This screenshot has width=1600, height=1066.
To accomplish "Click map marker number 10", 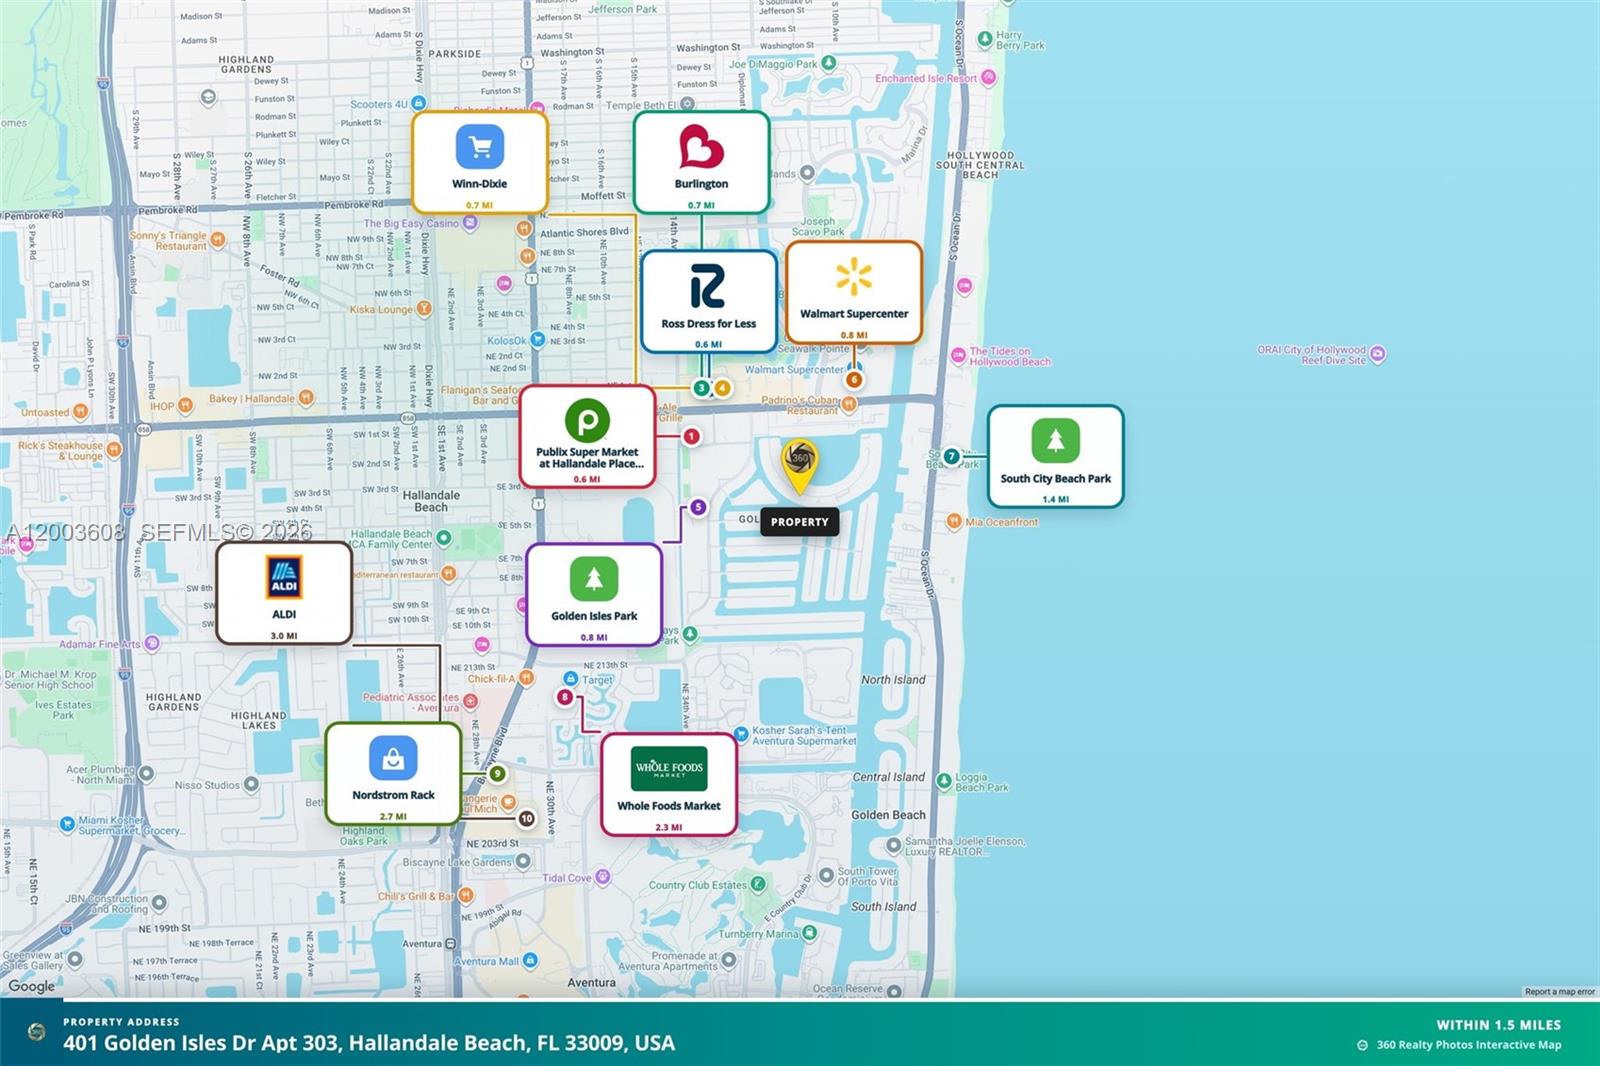I will click(526, 818).
